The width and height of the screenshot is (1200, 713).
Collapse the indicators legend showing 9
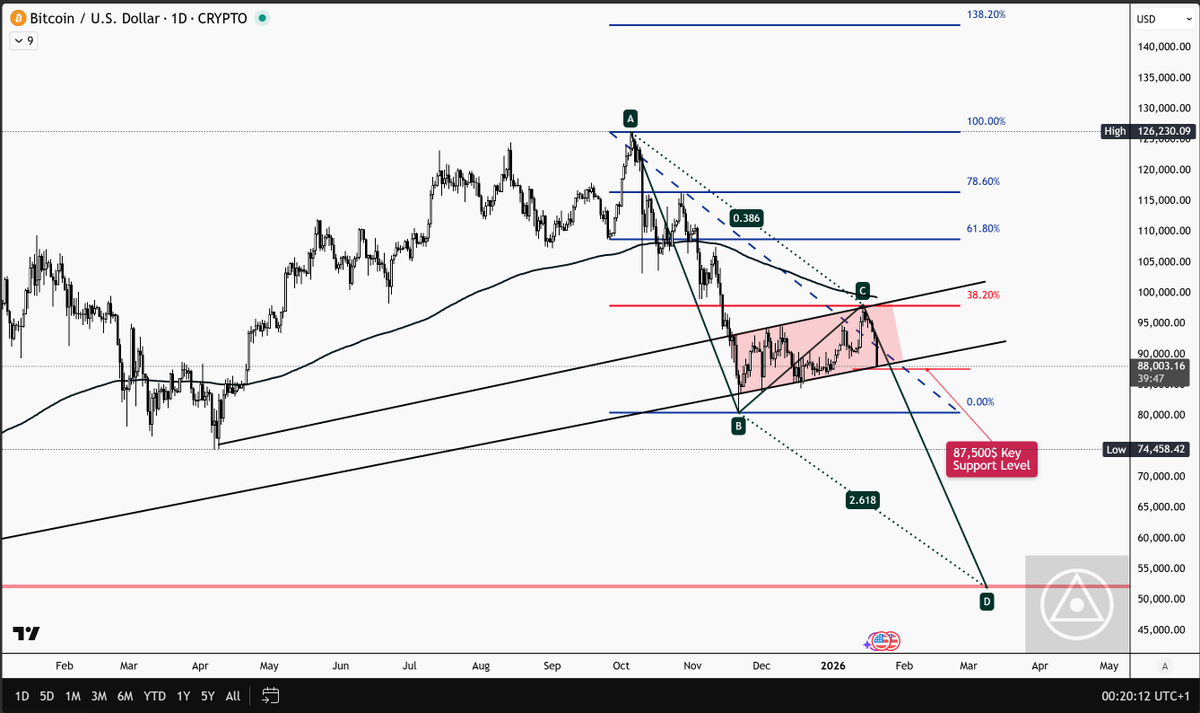pos(23,41)
